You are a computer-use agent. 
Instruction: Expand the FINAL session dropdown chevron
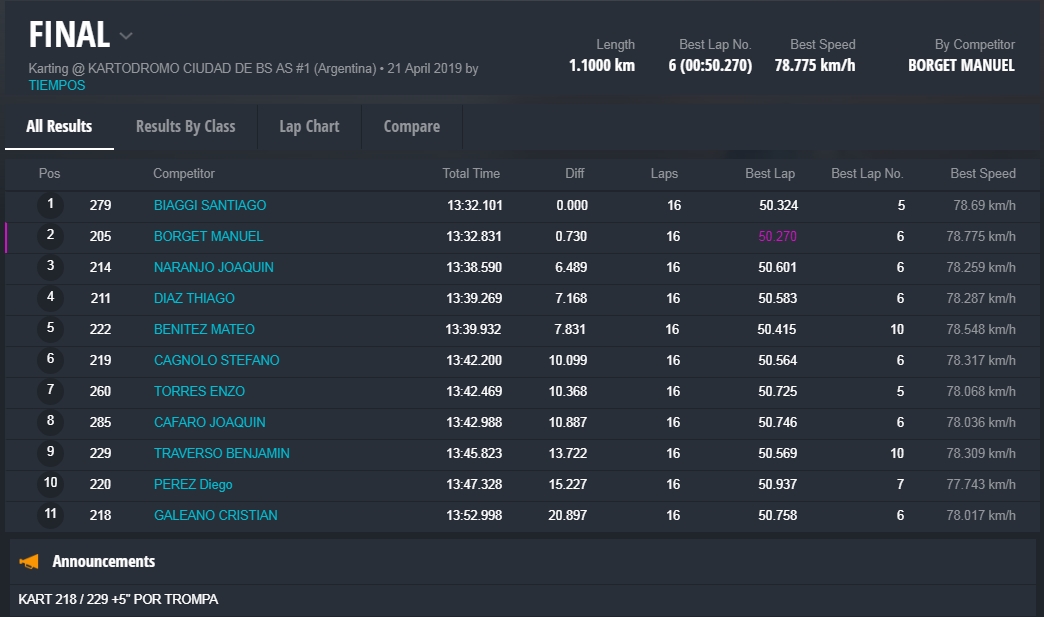[126, 36]
